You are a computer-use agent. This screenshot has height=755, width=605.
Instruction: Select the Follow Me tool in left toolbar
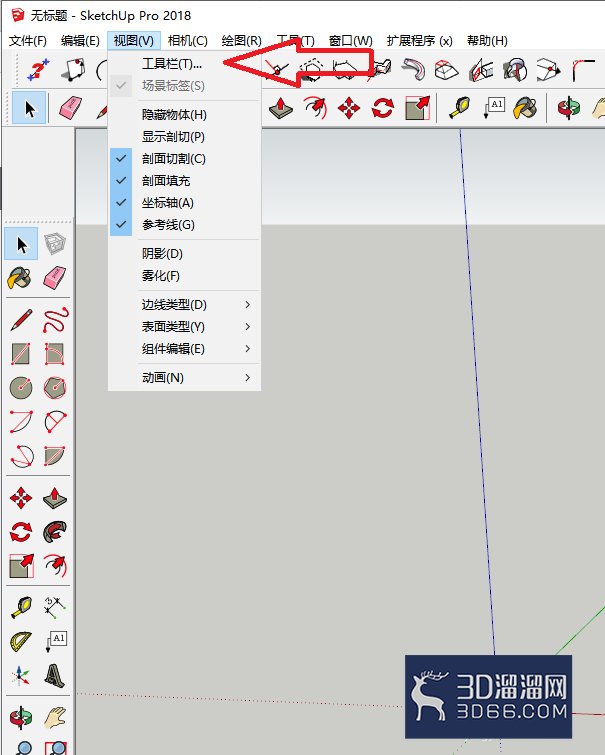pos(54,532)
